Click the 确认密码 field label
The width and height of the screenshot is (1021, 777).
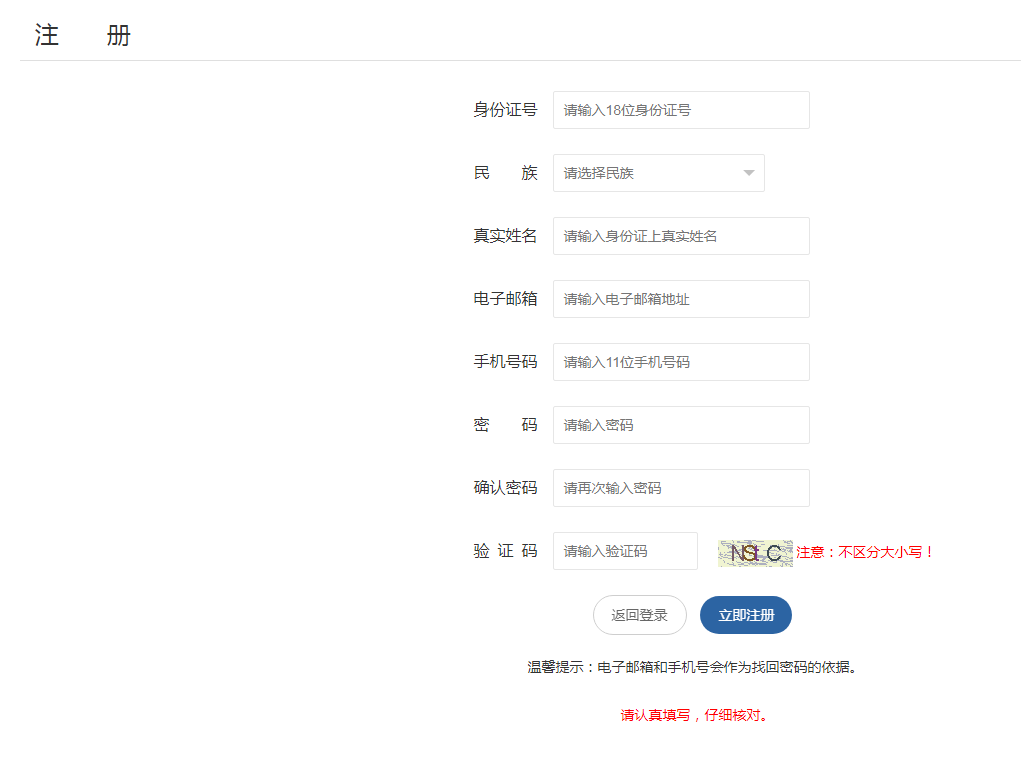click(x=505, y=488)
